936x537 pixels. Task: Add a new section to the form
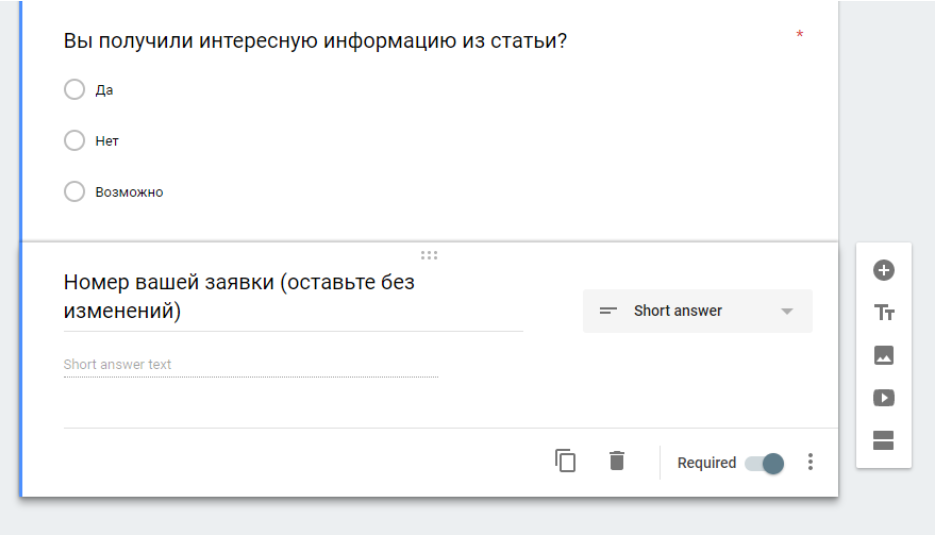coord(883,441)
